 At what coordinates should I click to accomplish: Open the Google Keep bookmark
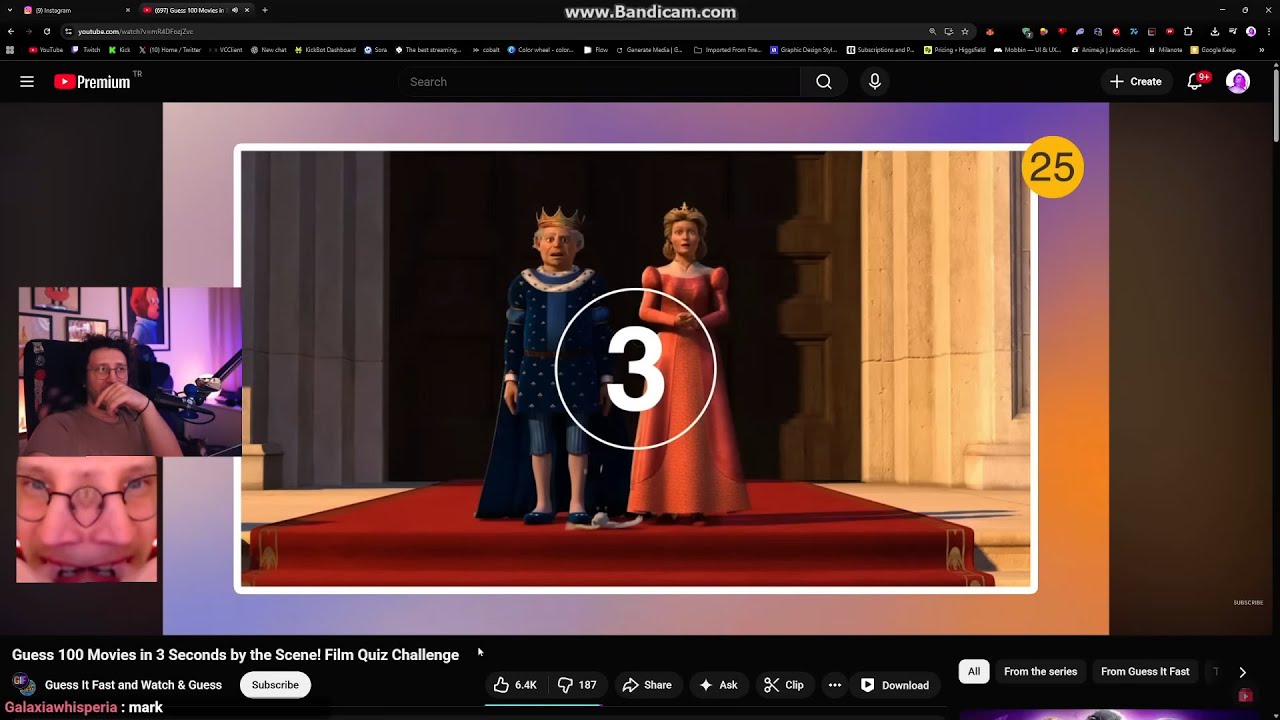tap(1213, 49)
